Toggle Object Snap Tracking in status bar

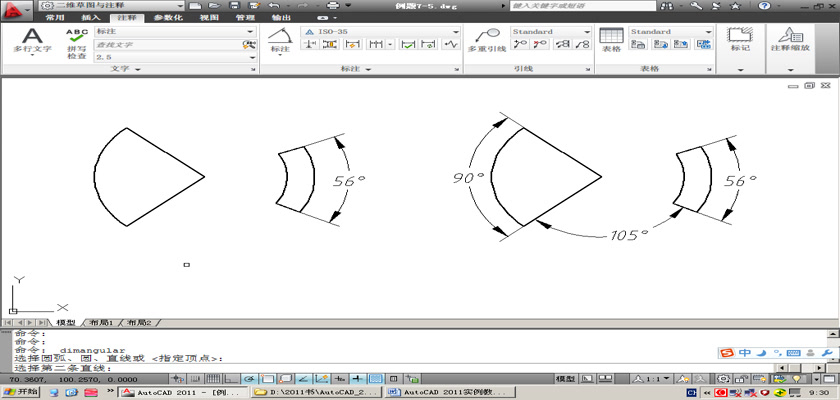point(303,379)
